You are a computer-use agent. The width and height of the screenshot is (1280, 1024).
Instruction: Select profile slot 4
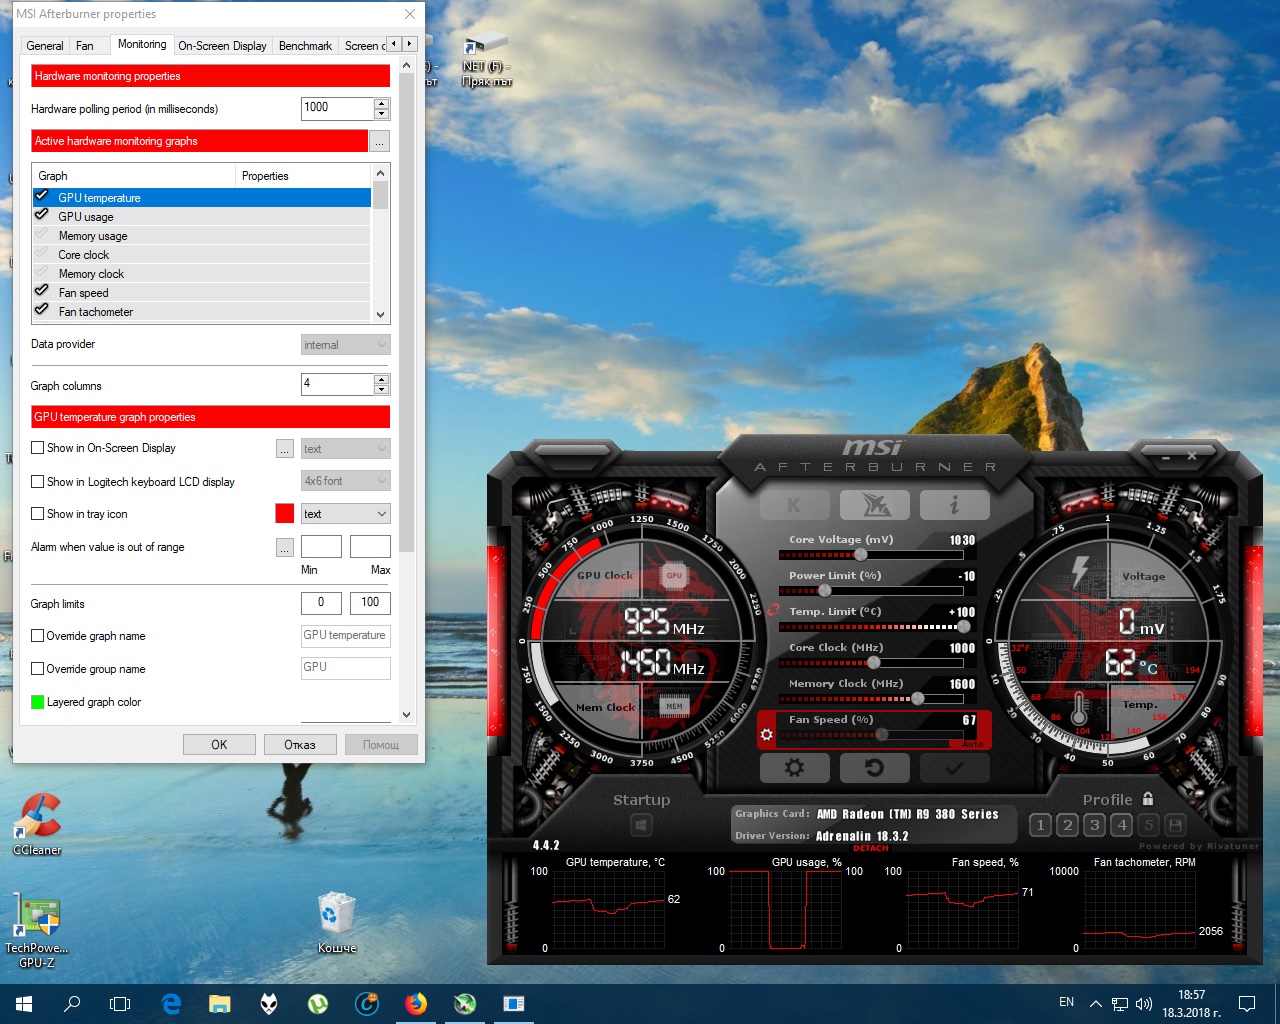pos(1122,825)
